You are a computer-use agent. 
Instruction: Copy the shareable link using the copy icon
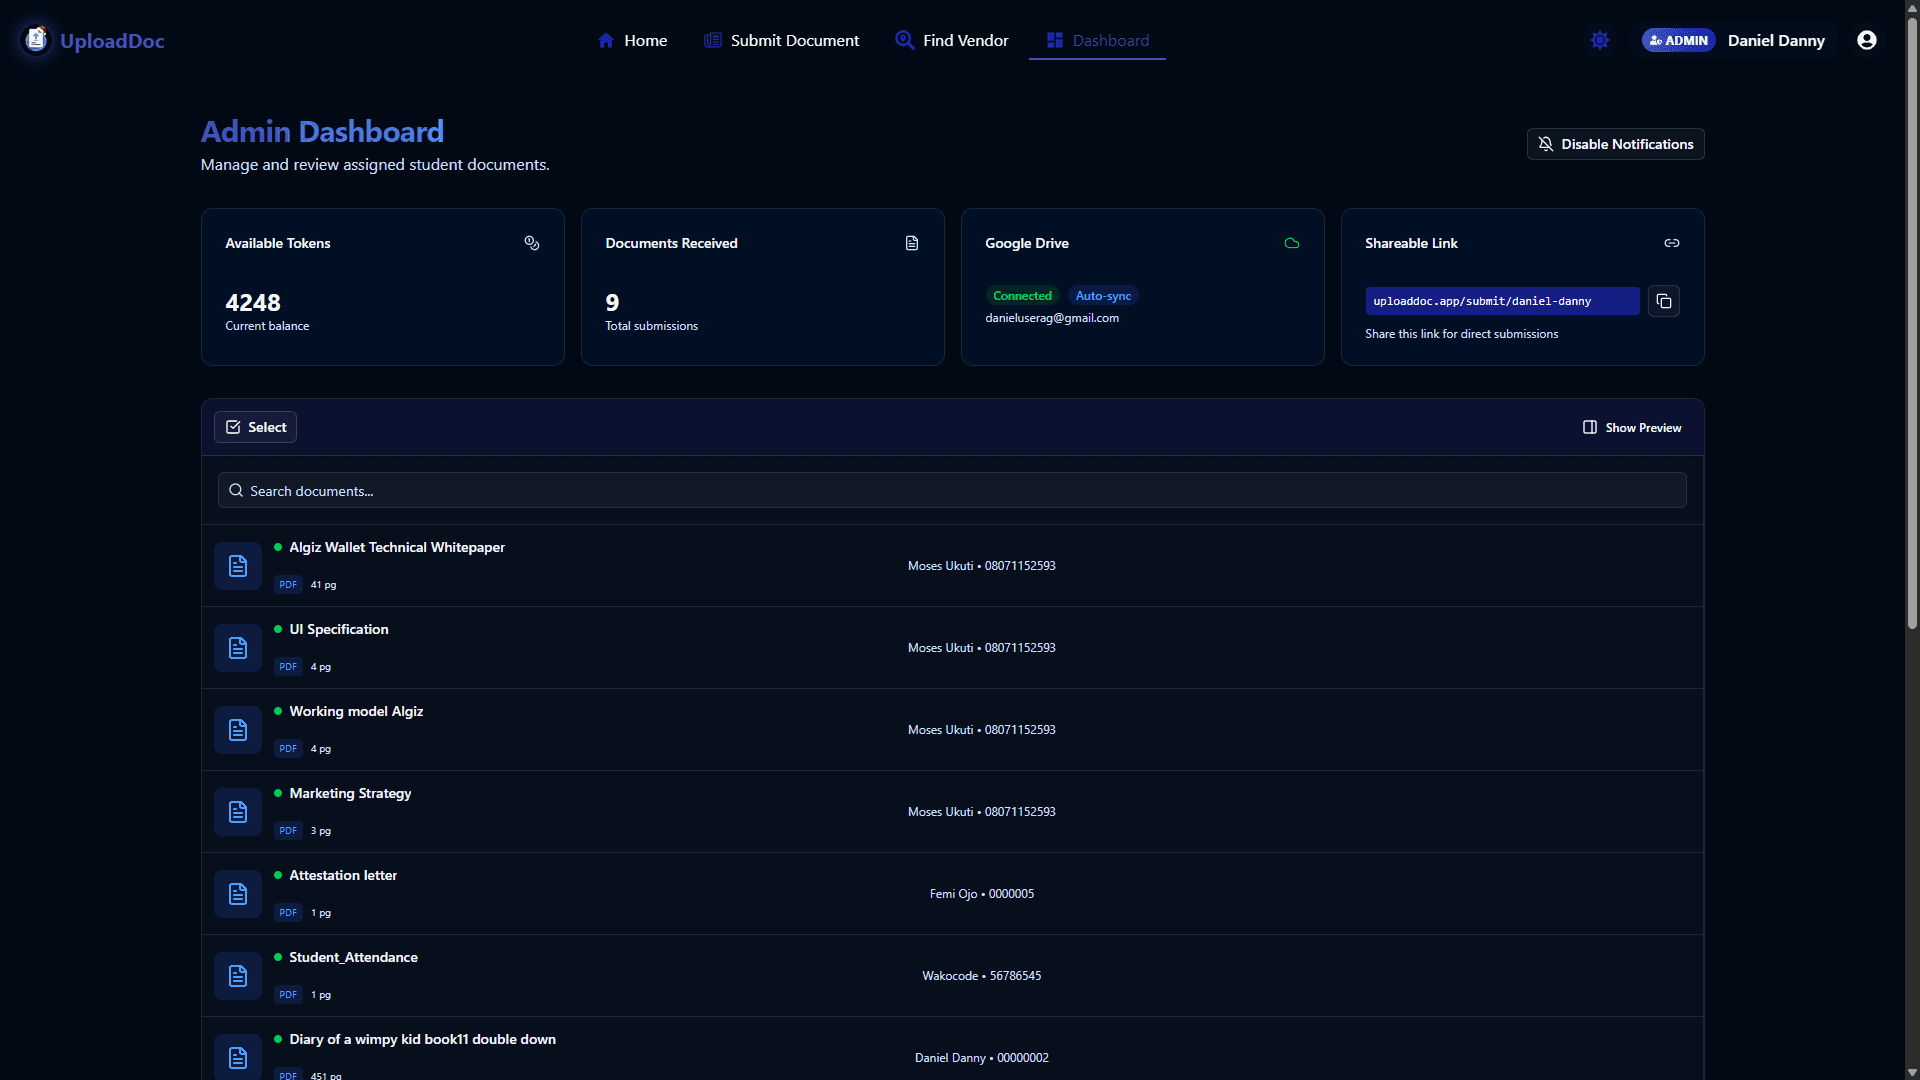pos(1663,301)
